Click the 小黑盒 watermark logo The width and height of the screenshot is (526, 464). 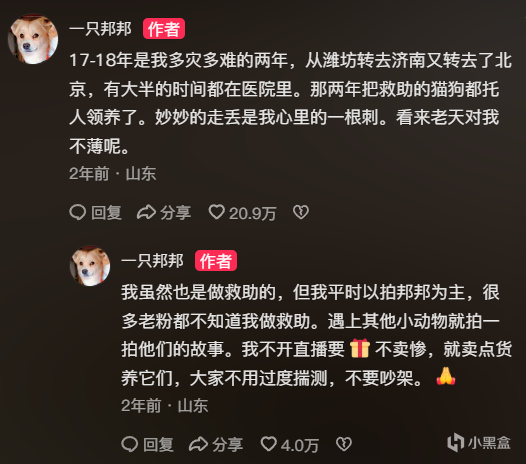click(x=479, y=442)
